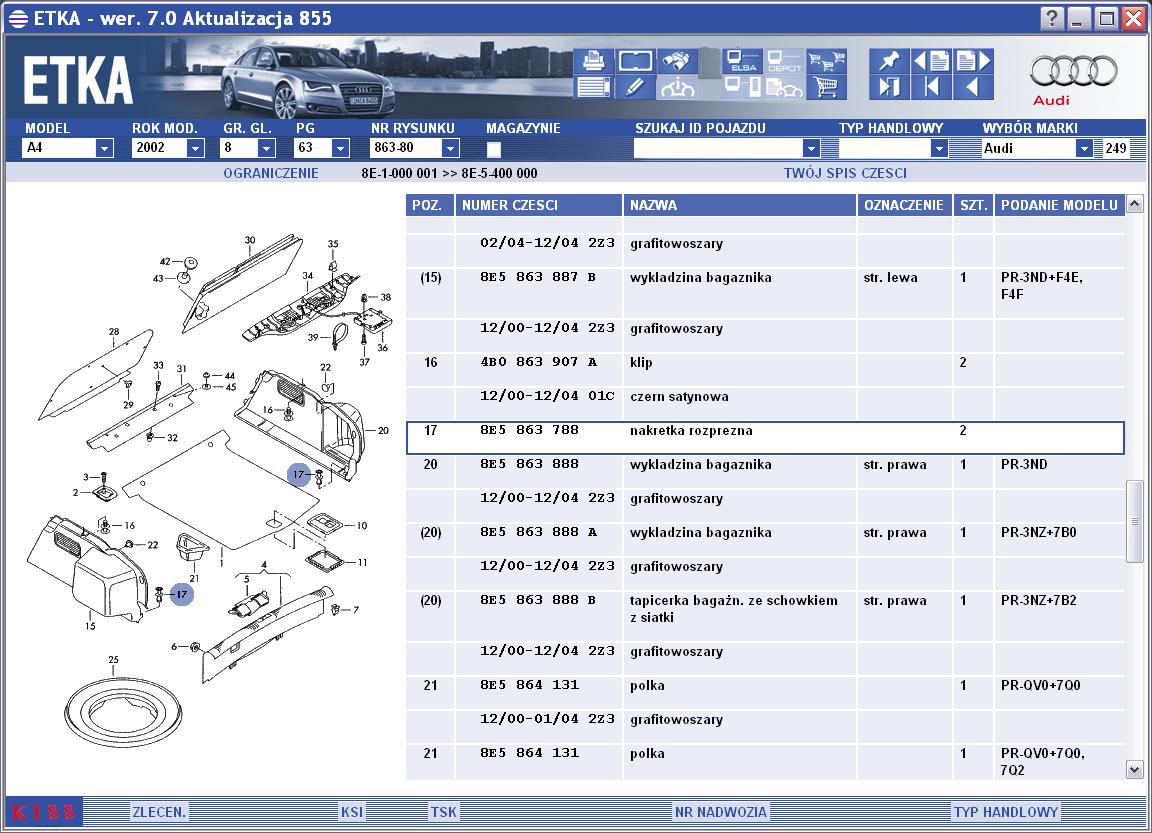Click part number 30 in the diagram
Image resolution: width=1152 pixels, height=833 pixels.
point(250,240)
